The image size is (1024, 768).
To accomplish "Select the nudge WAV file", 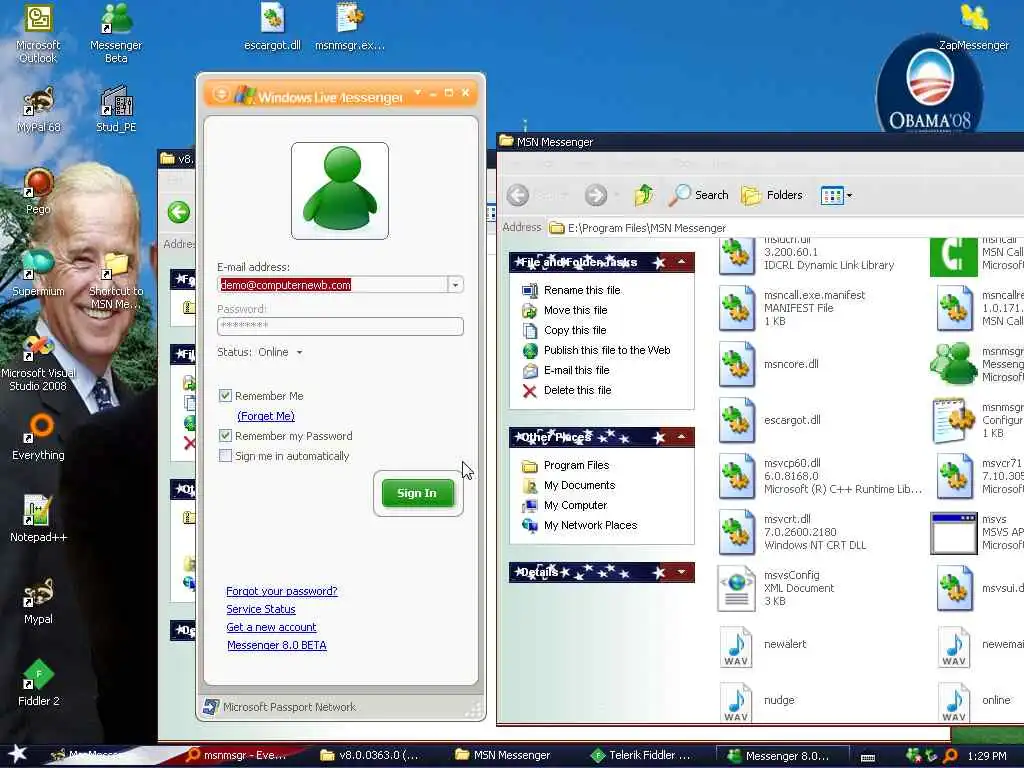I will click(x=758, y=701).
